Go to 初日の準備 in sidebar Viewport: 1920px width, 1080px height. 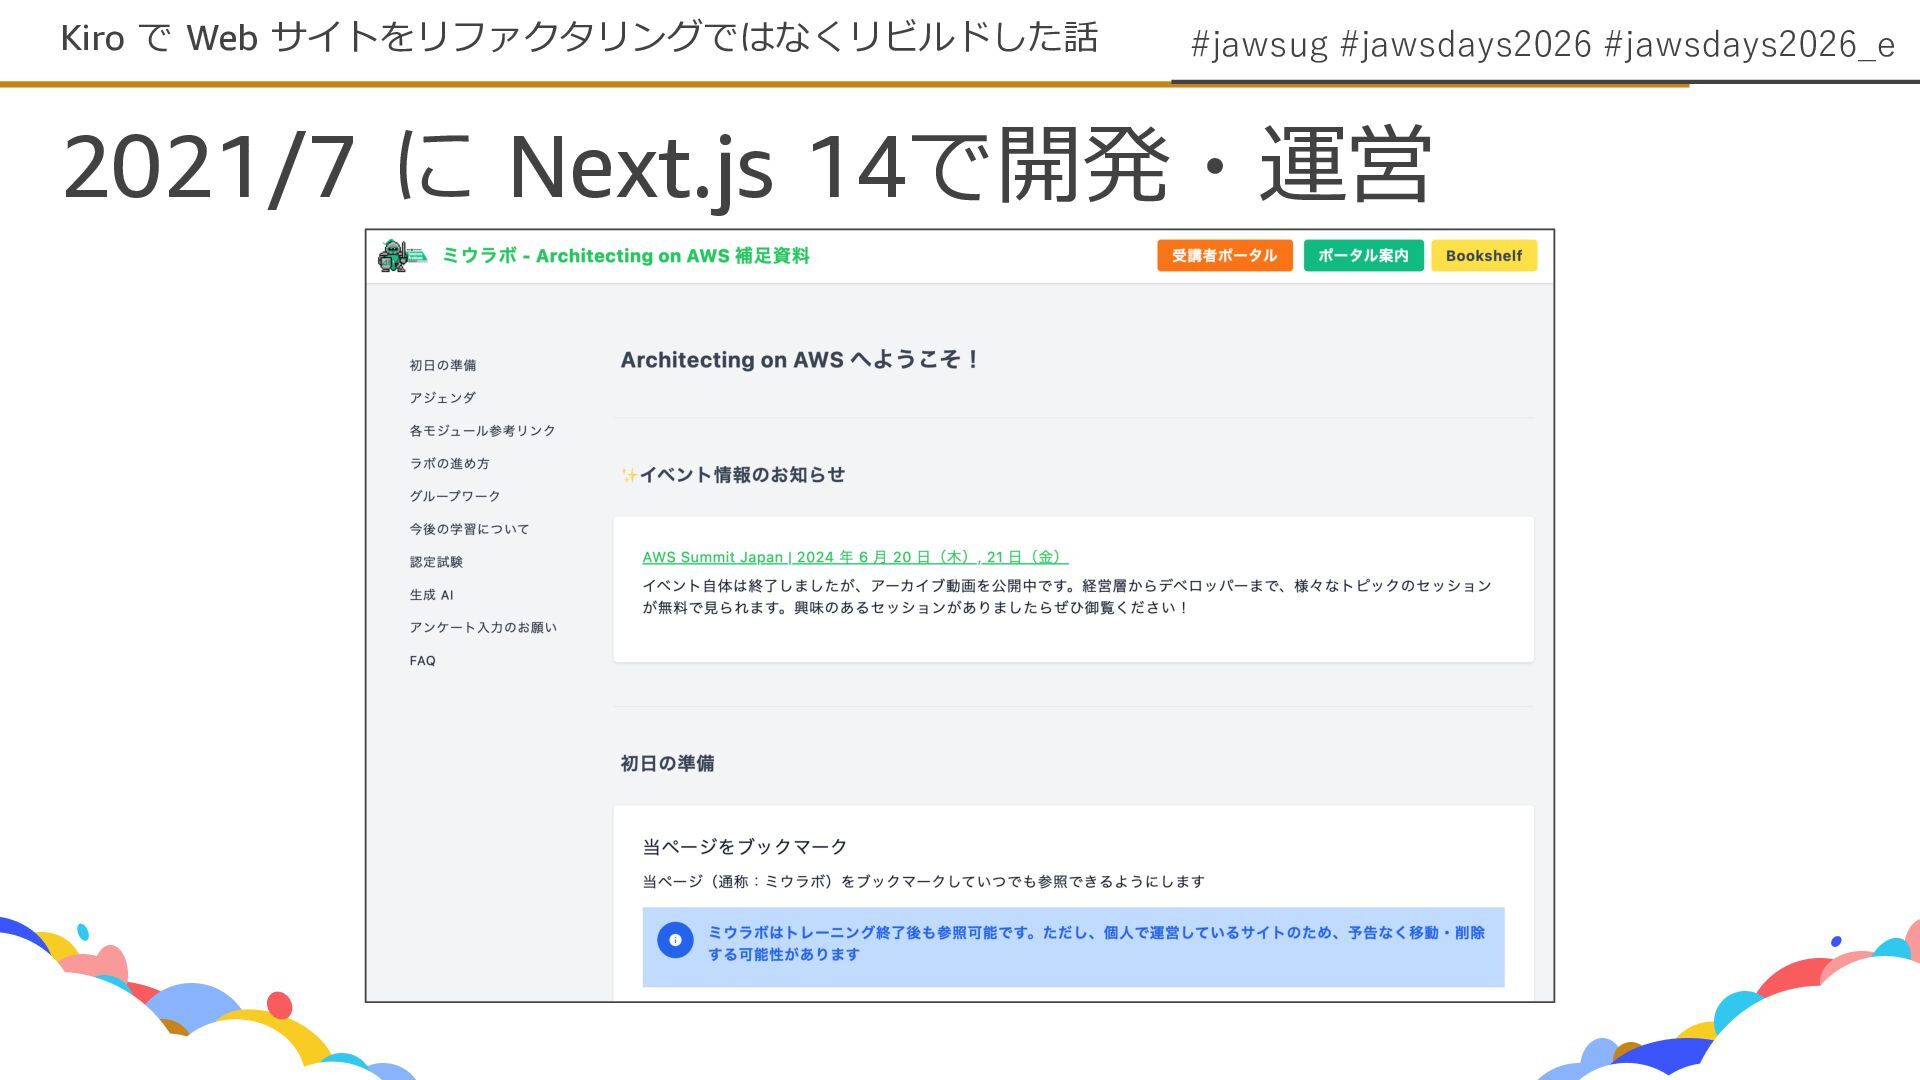pyautogui.click(x=442, y=365)
